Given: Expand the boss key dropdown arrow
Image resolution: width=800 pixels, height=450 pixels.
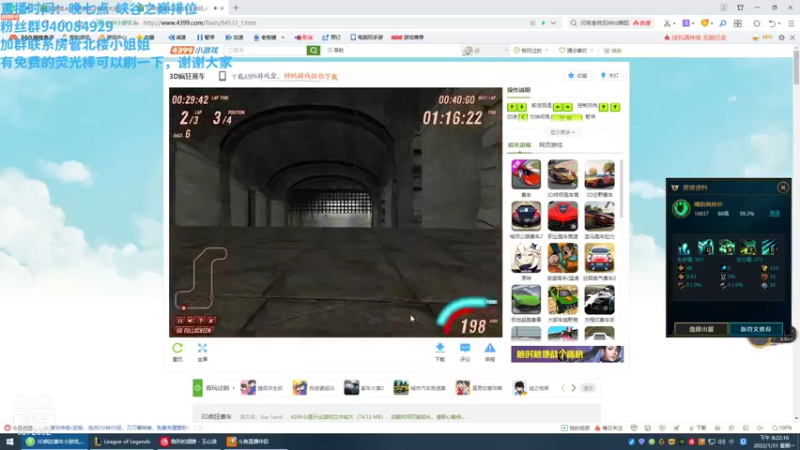Looking at the screenshot, I should tap(283, 37).
